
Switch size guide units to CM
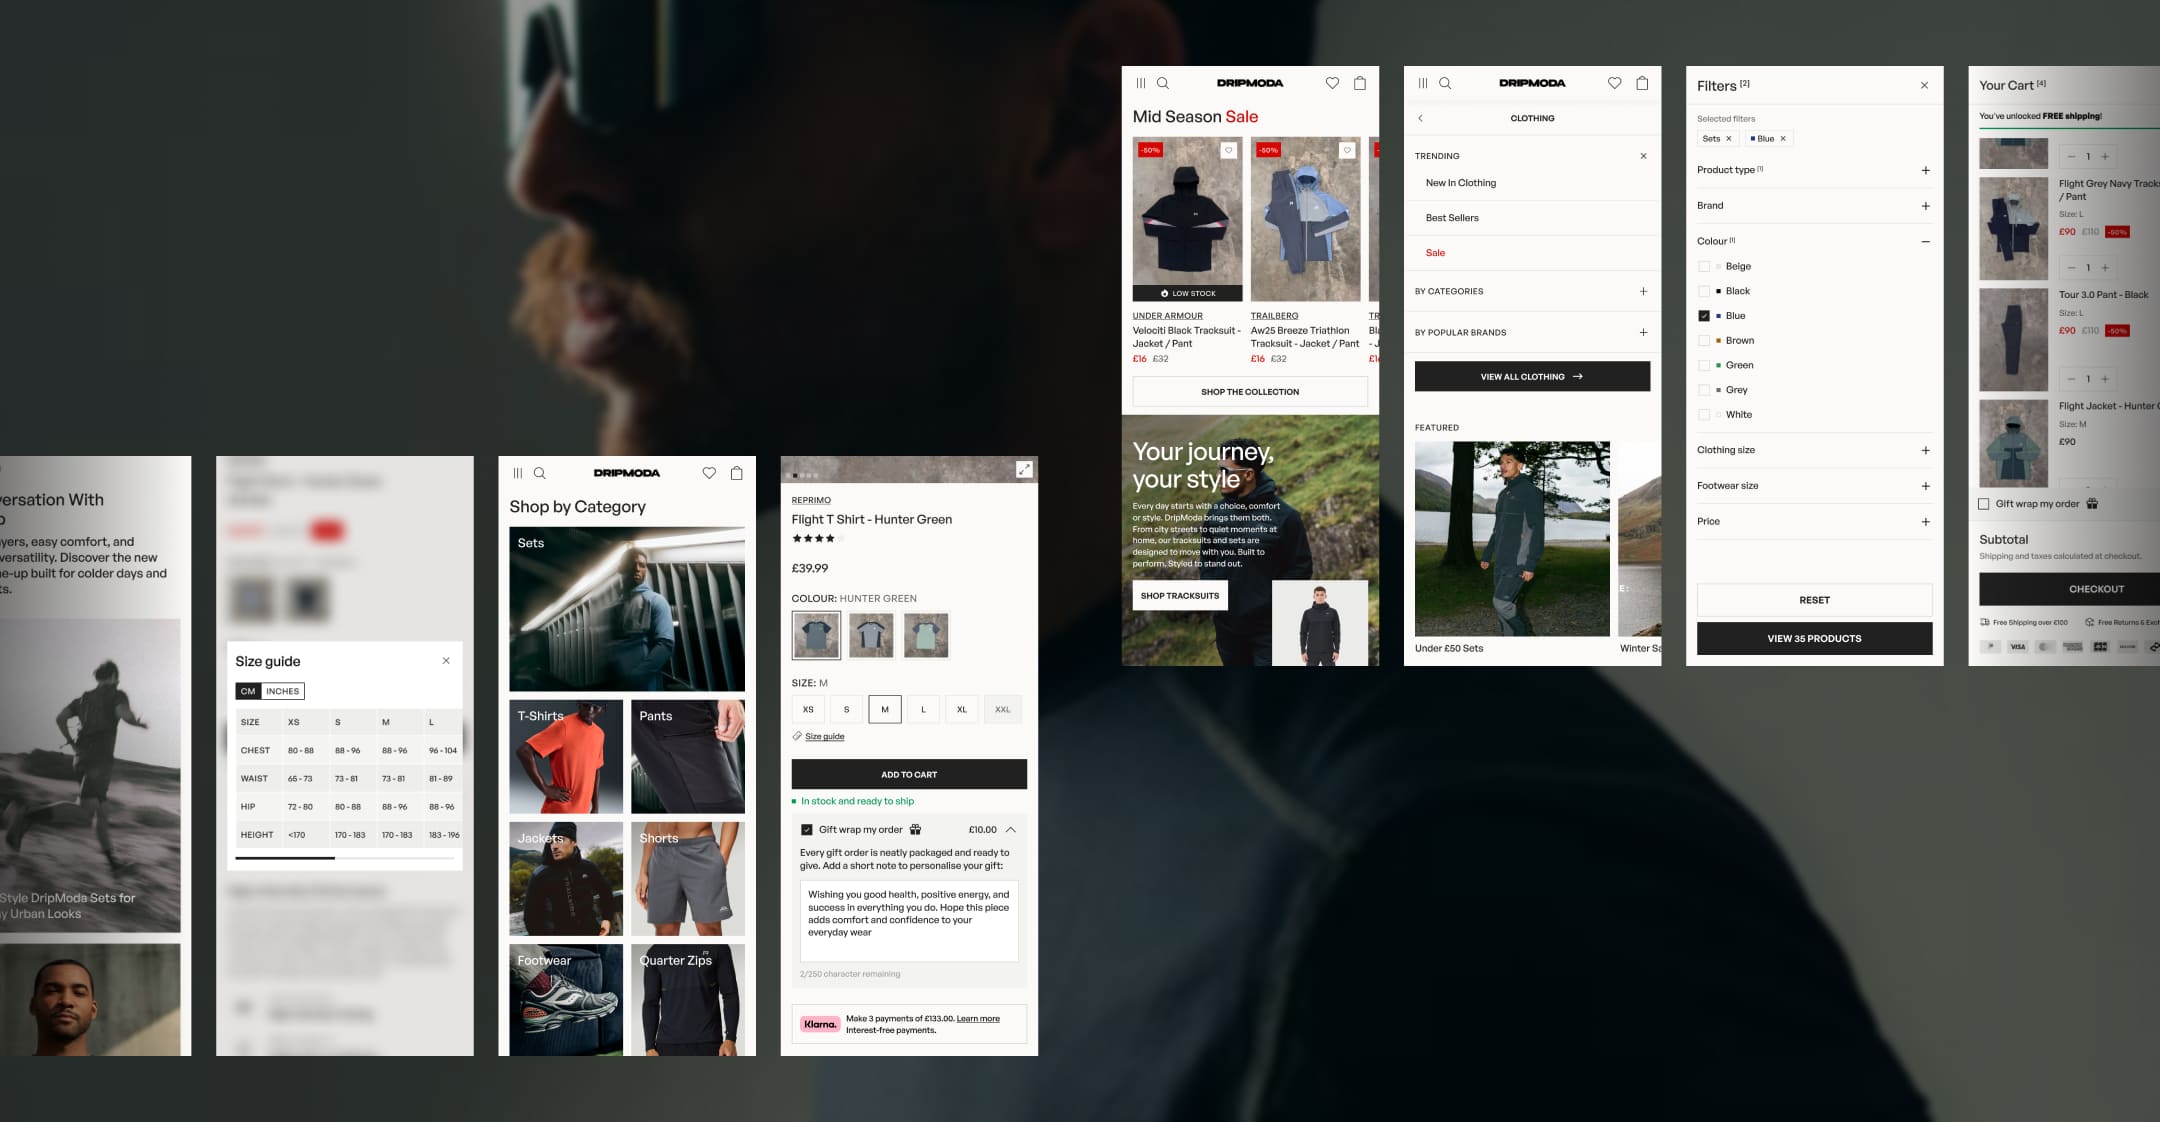point(248,691)
